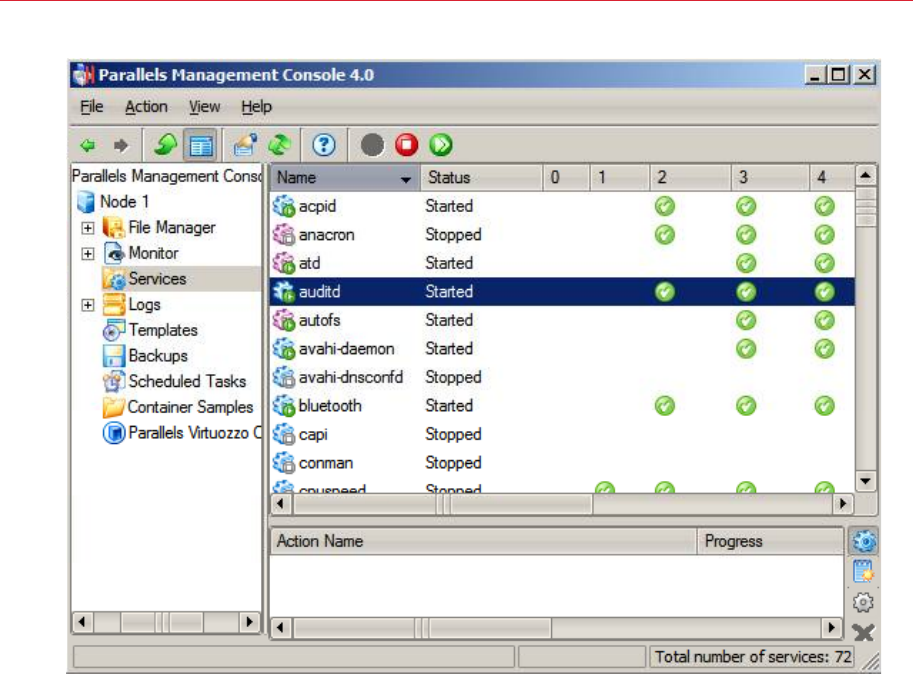The width and height of the screenshot is (913, 674).
Task: Click the green up-level arrow toolbar icon
Action: point(165,145)
